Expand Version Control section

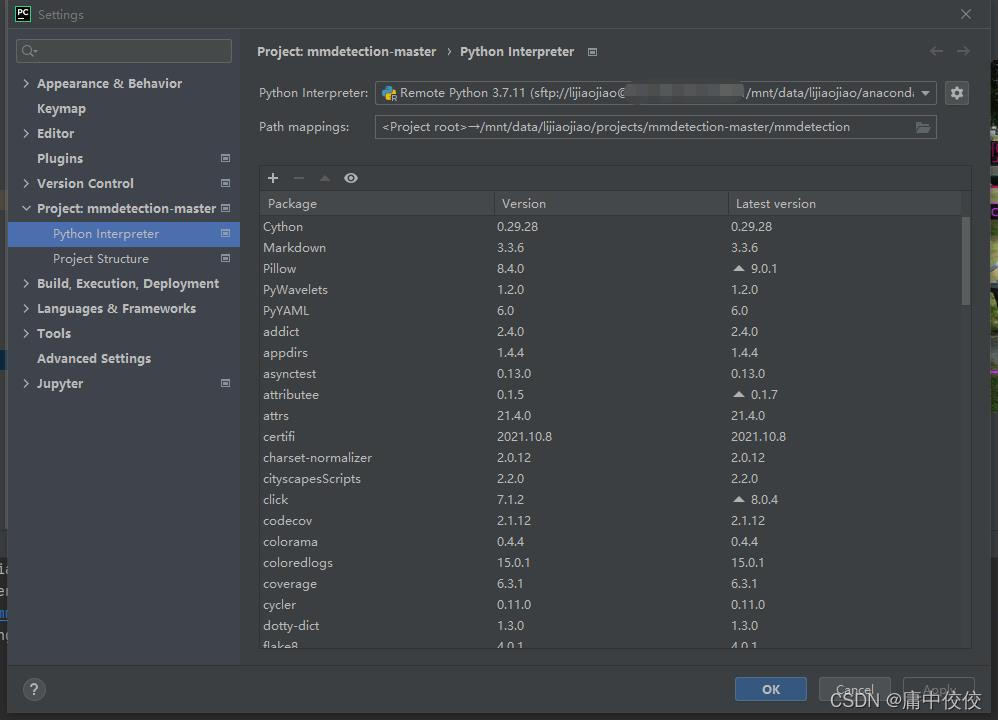point(26,183)
